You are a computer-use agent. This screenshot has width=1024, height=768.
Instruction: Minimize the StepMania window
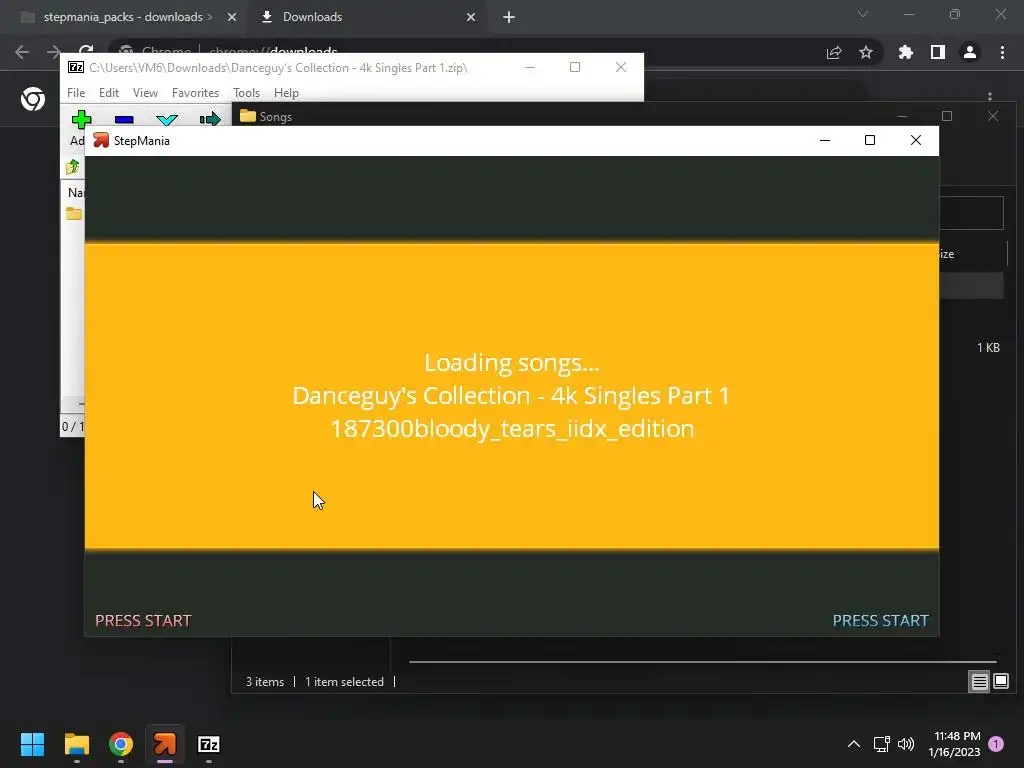click(825, 140)
